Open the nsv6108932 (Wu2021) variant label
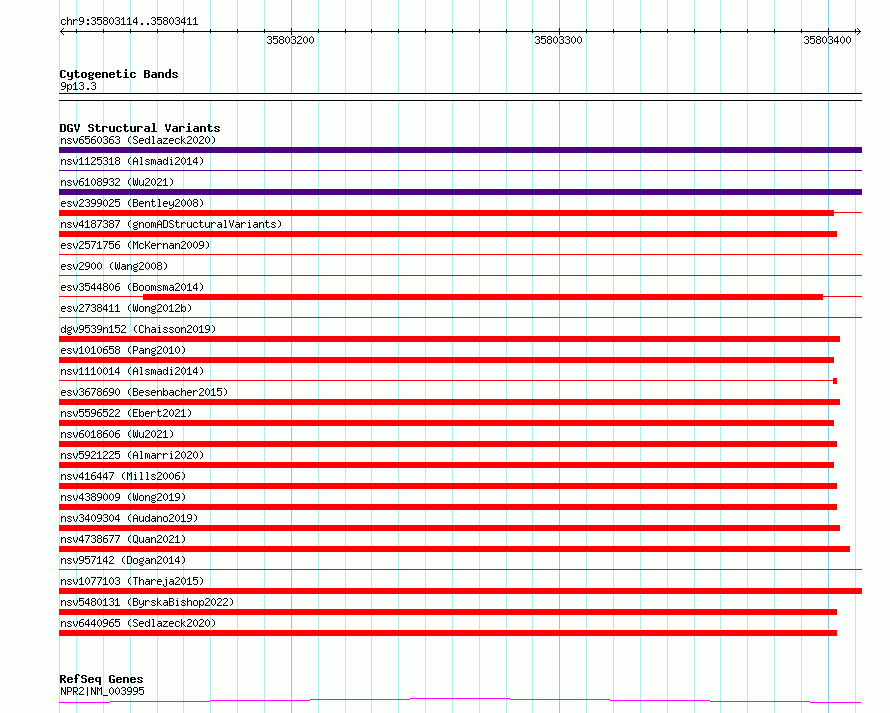 click(x=117, y=182)
